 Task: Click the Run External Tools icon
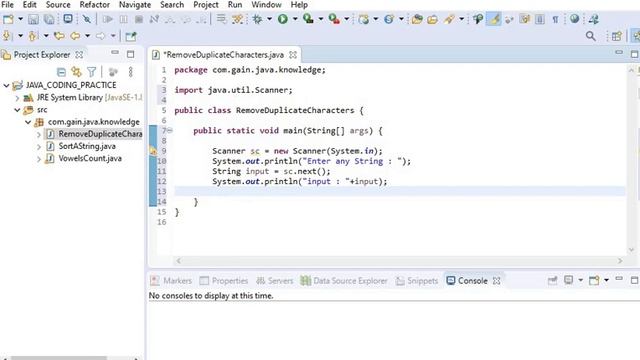pyautogui.click(x=334, y=19)
